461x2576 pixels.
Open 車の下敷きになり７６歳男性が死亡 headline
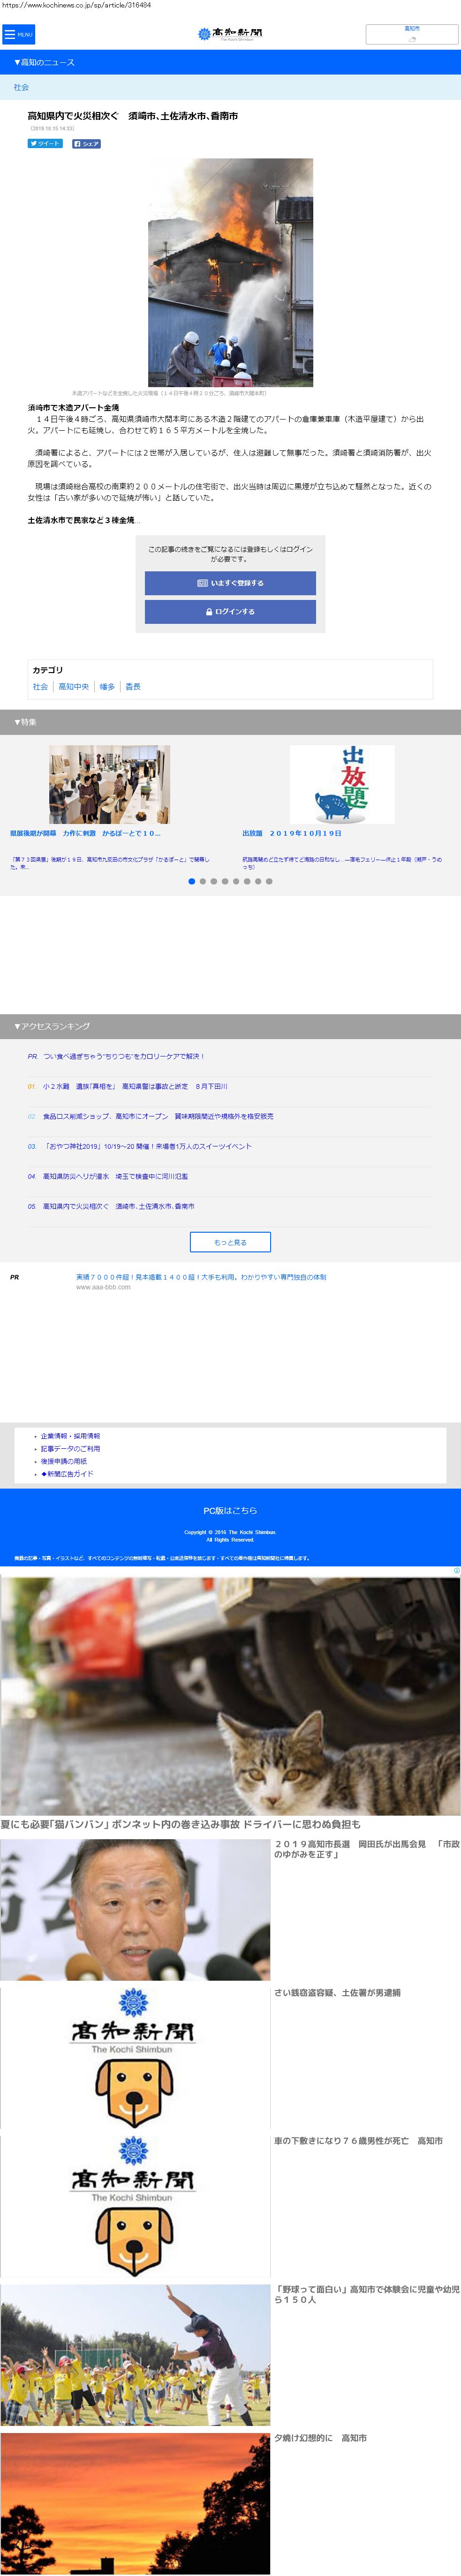[x=358, y=2141]
